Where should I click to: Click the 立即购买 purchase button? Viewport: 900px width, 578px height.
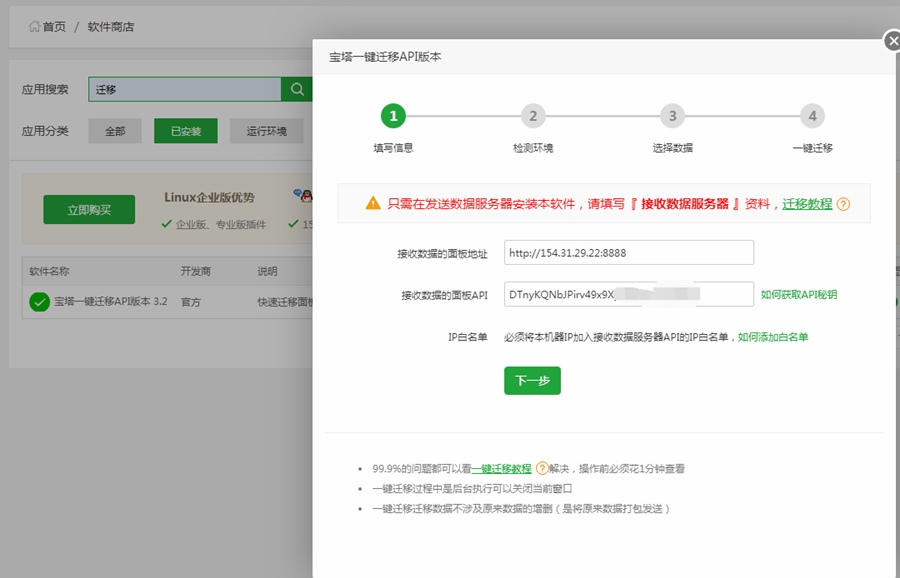pyautogui.click(x=90, y=209)
